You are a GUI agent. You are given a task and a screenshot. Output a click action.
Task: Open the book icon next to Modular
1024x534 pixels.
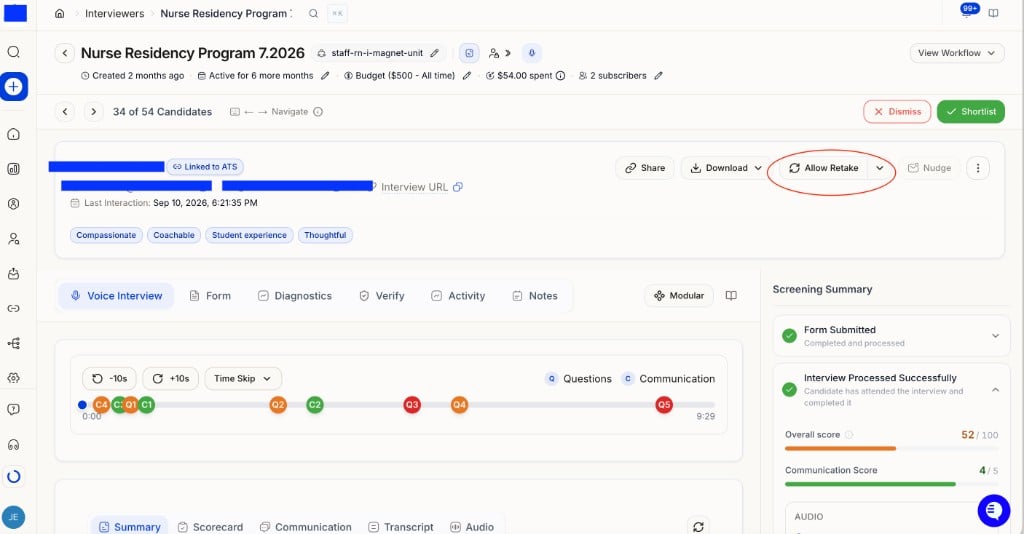click(731, 296)
